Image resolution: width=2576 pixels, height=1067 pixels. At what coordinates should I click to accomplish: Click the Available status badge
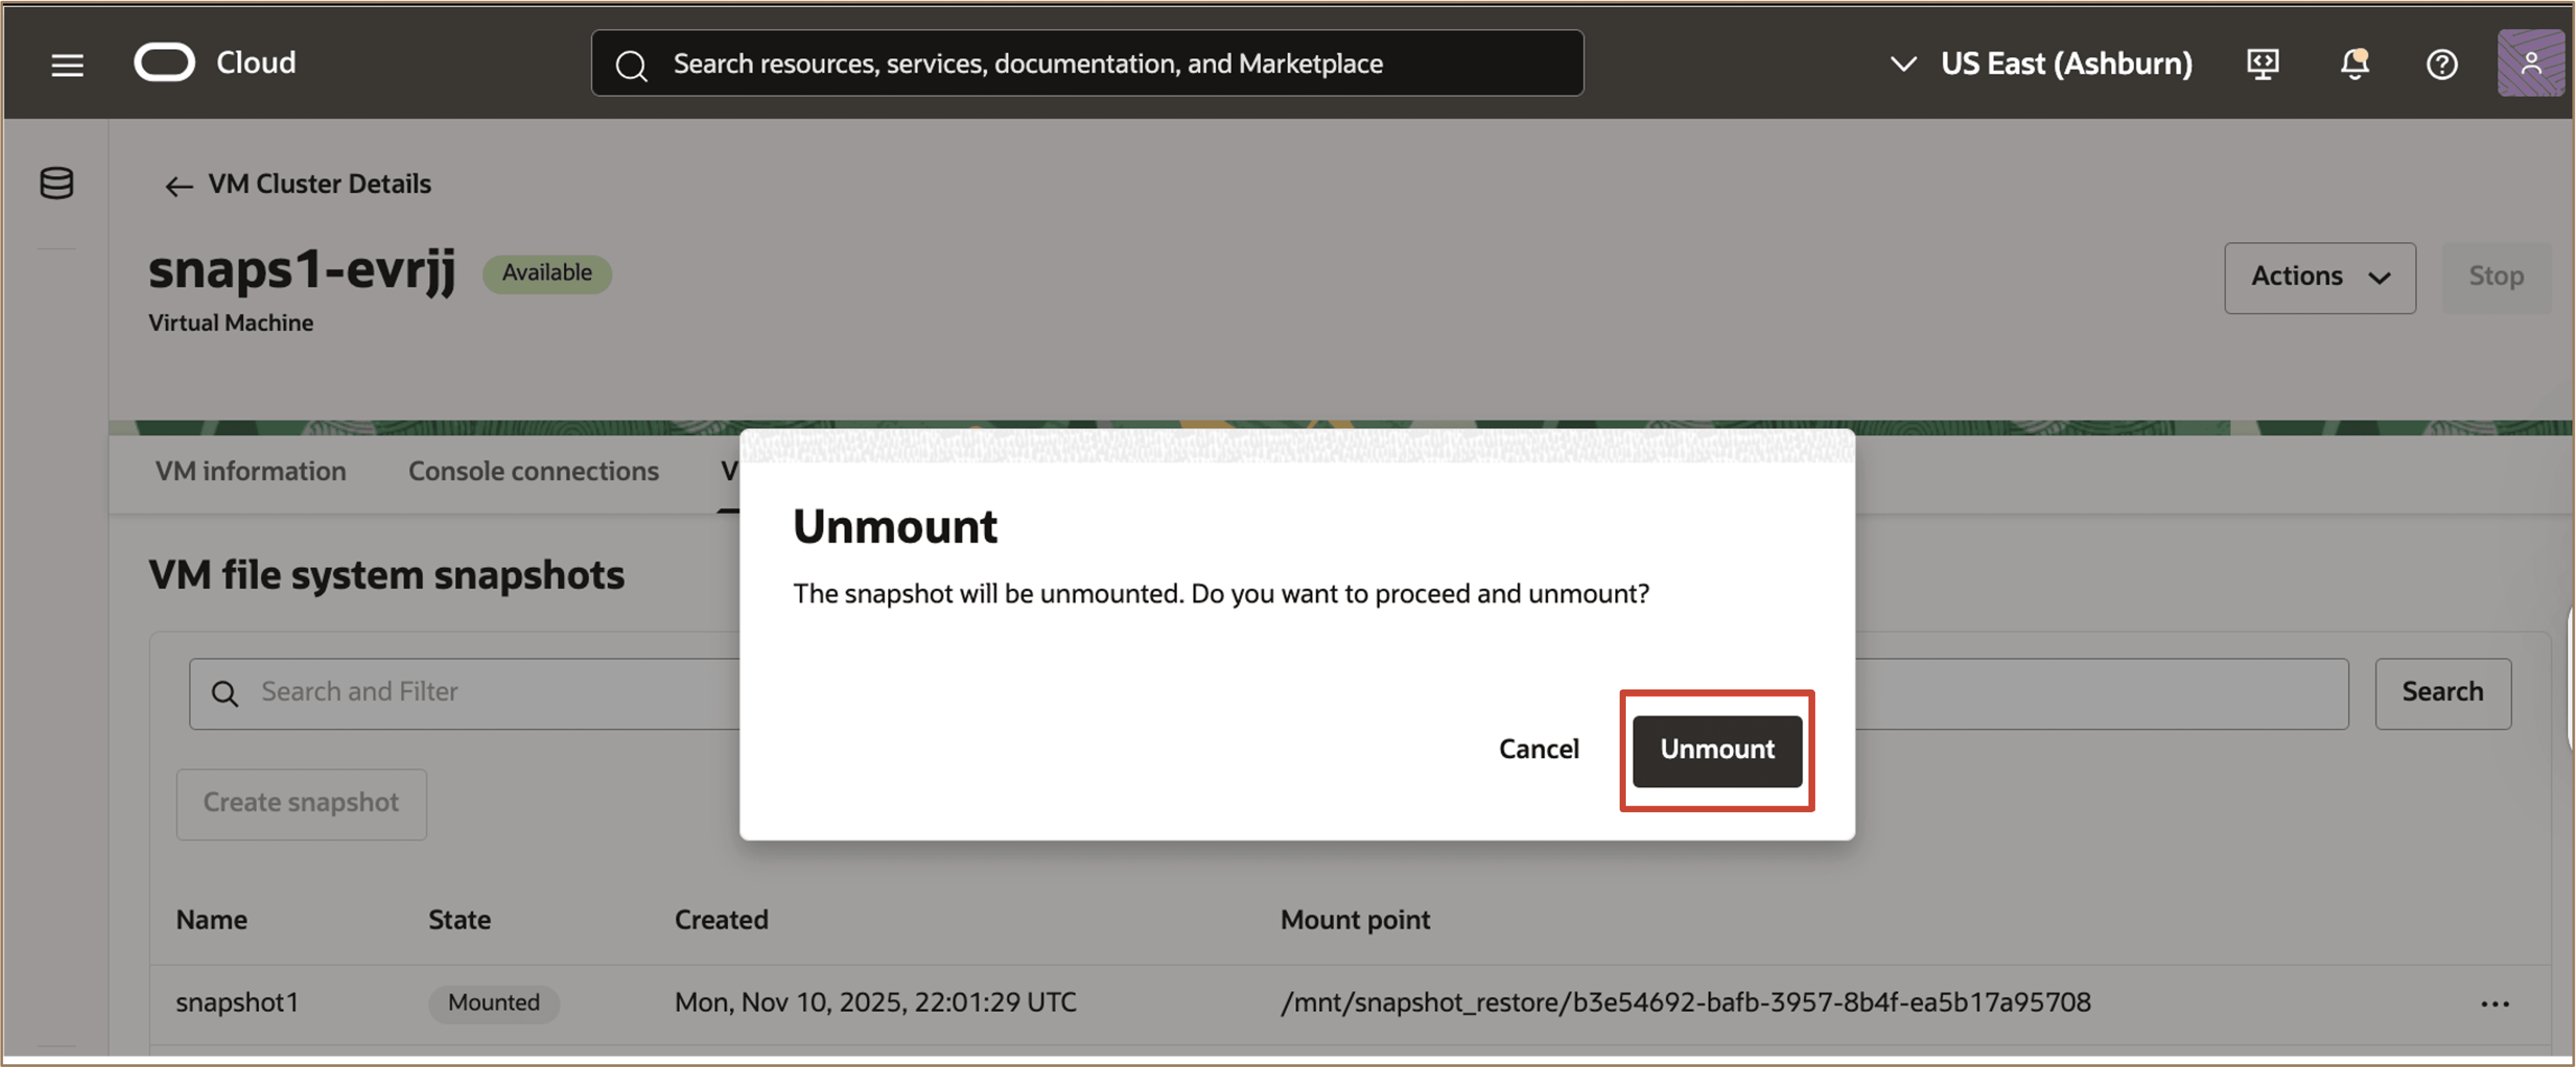tap(546, 272)
